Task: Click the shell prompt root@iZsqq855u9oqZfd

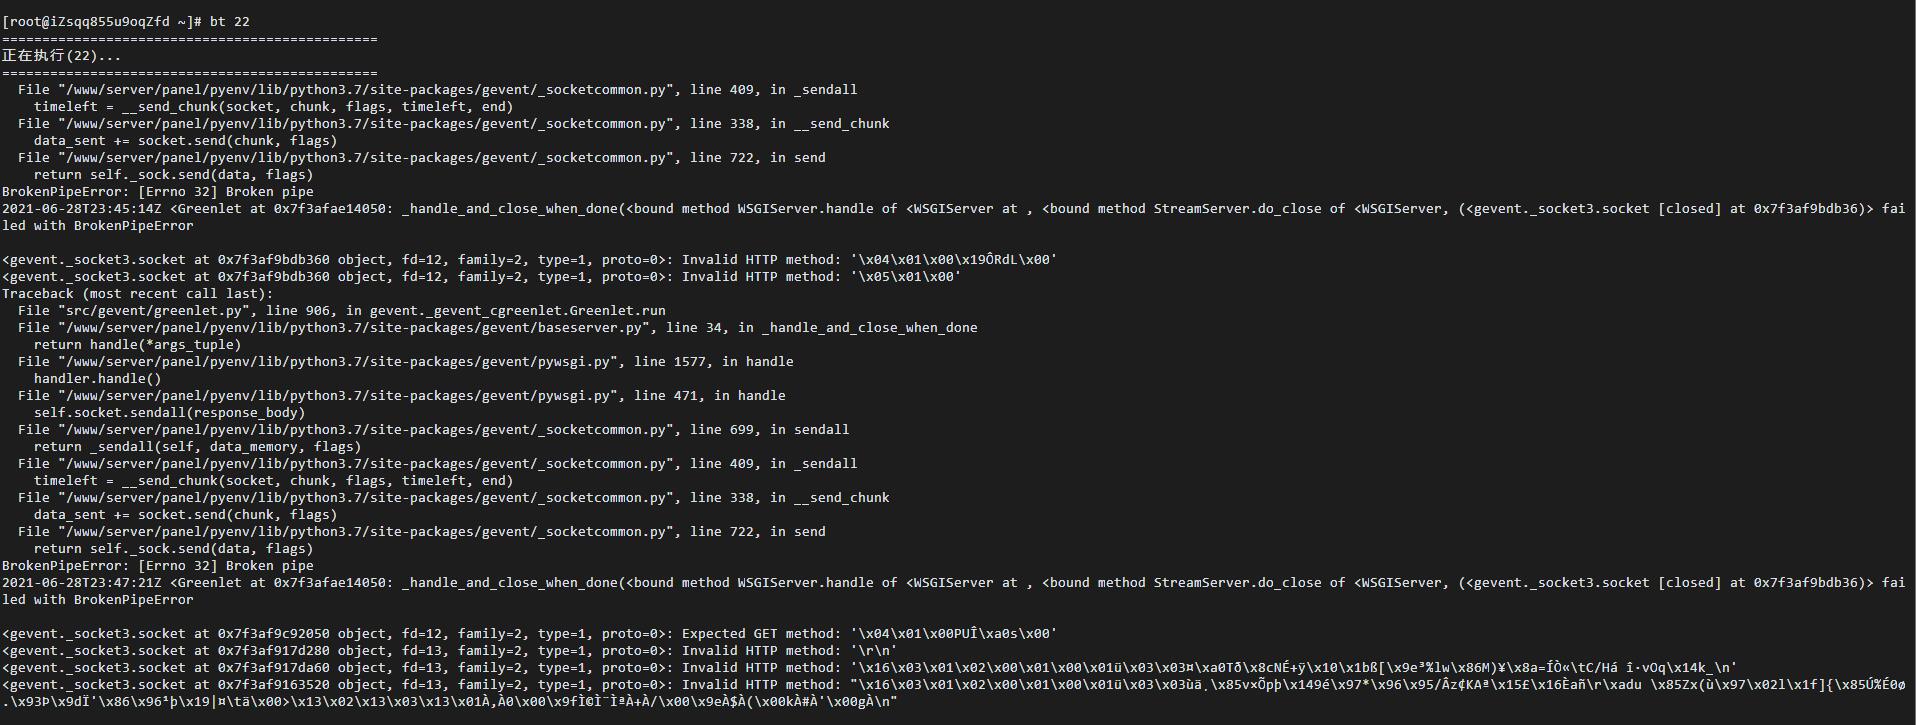Action: tap(89, 22)
